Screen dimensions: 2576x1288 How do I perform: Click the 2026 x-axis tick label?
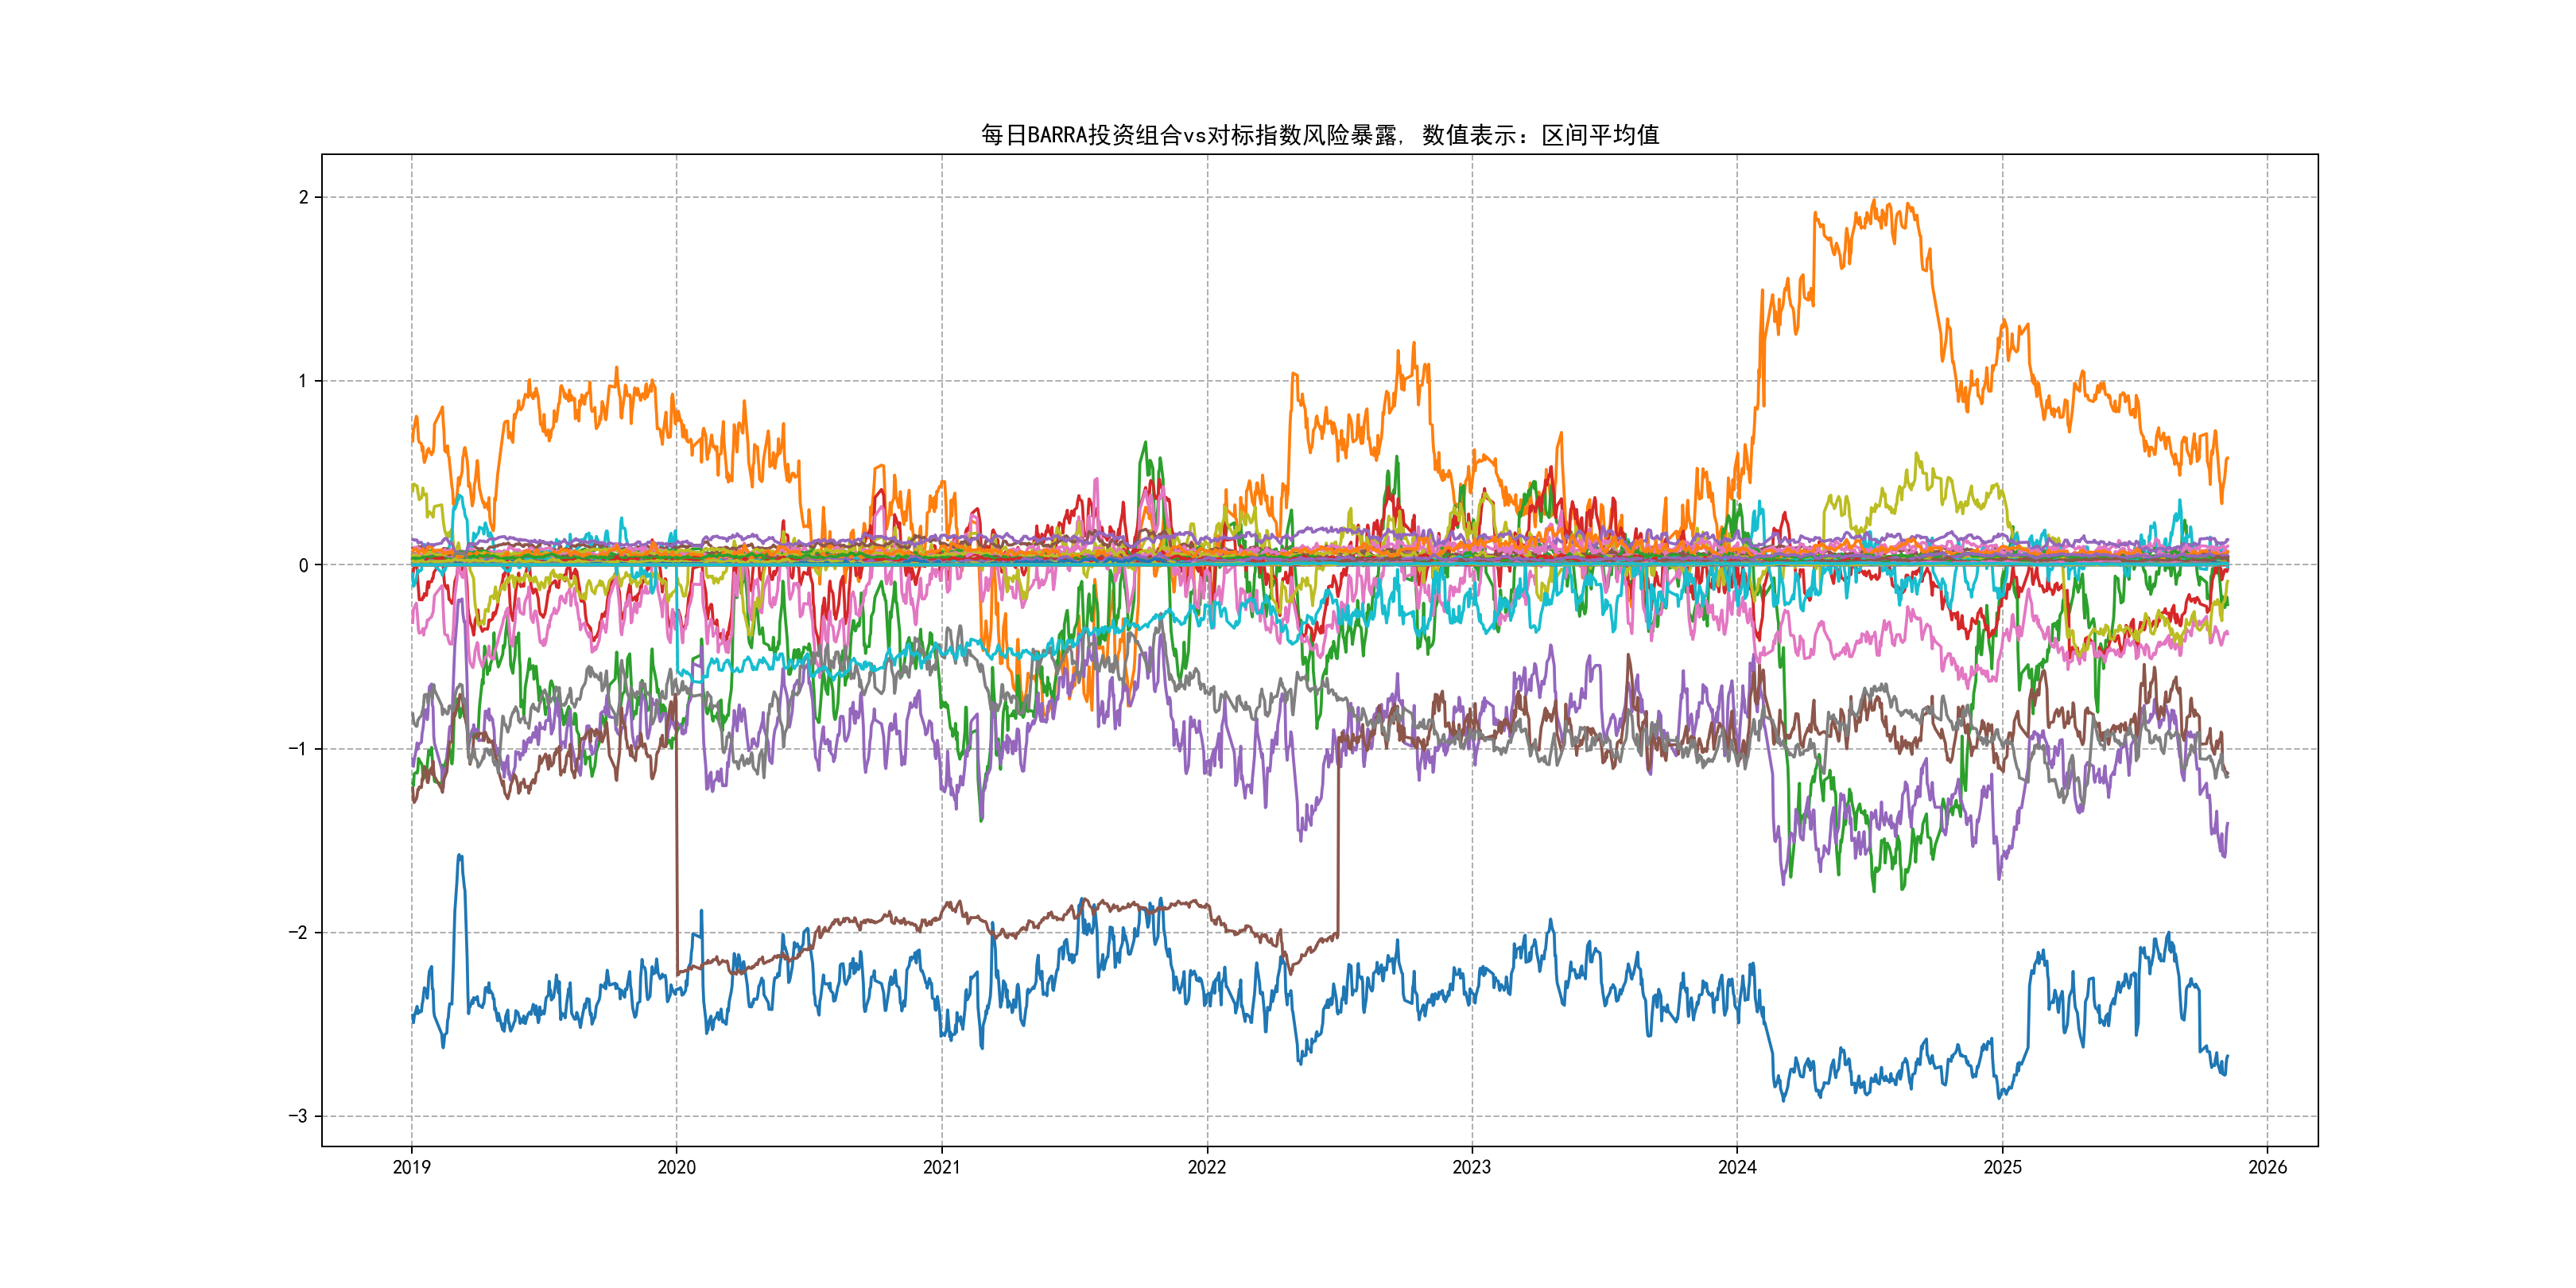click(x=2267, y=1167)
